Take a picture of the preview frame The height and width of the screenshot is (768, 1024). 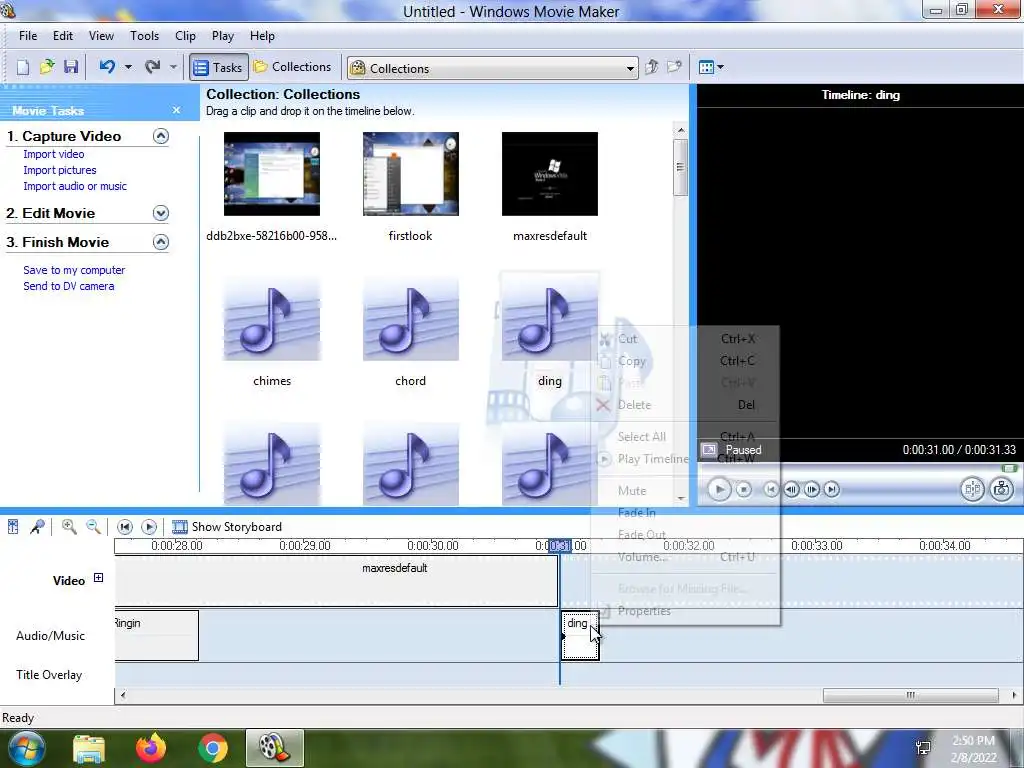pyautogui.click(x=1001, y=489)
